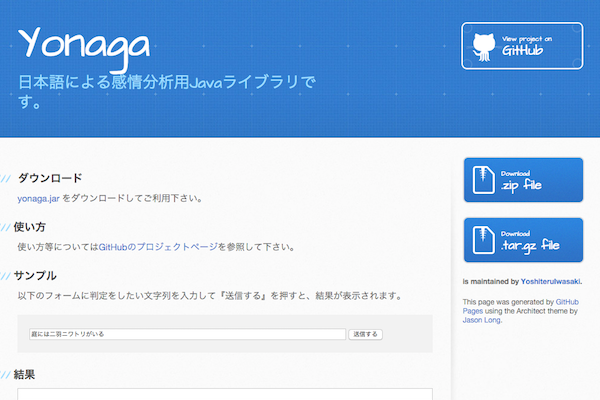Image resolution: width=600 pixels, height=400 pixels.
Task: Open the yonaga.jar download link
Action: pos(38,199)
